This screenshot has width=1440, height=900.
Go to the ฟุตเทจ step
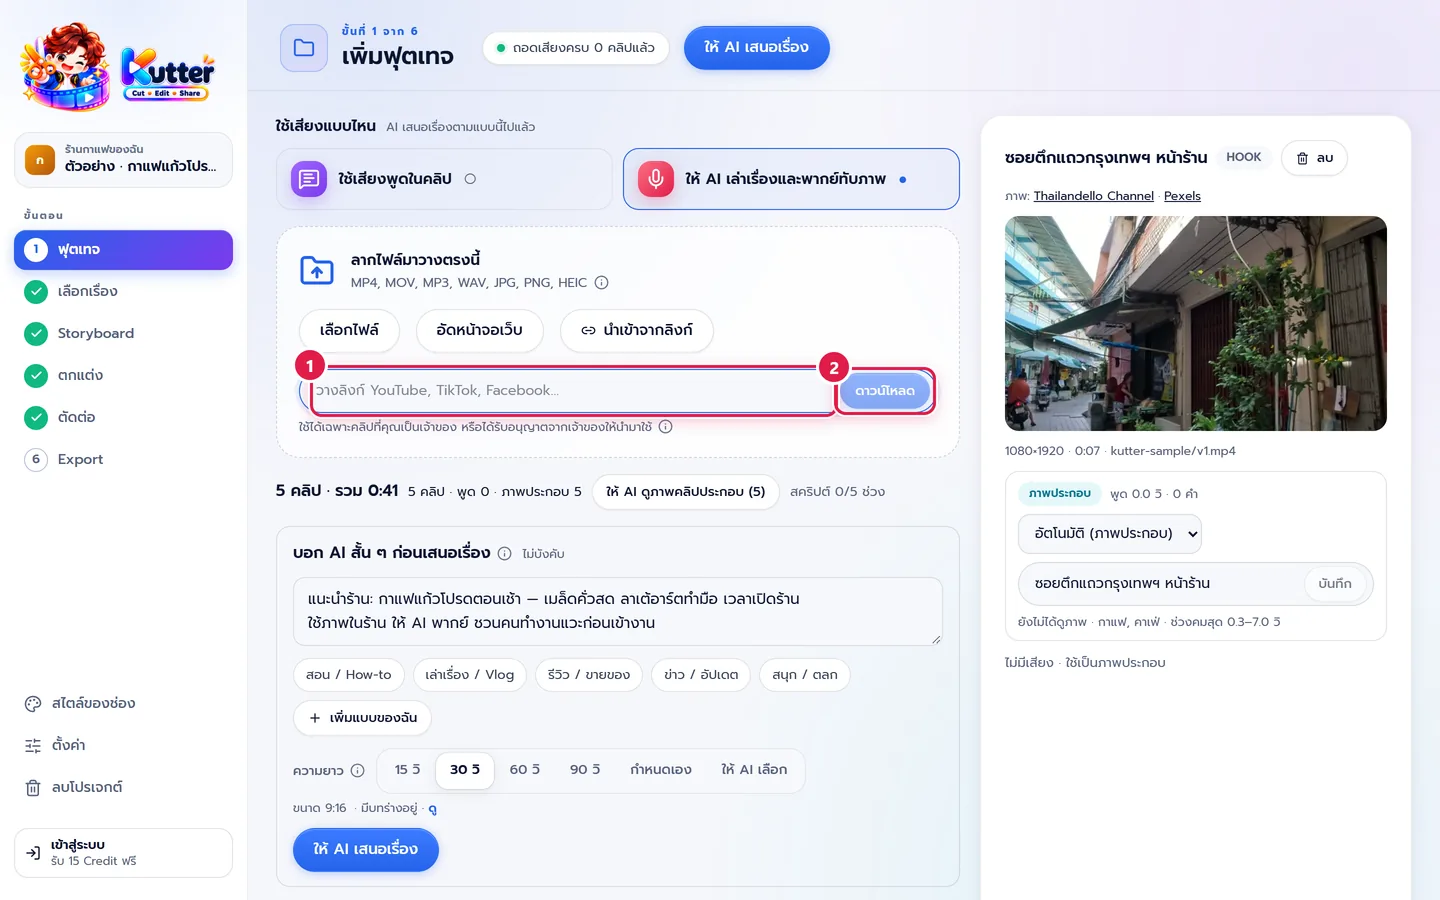click(123, 250)
